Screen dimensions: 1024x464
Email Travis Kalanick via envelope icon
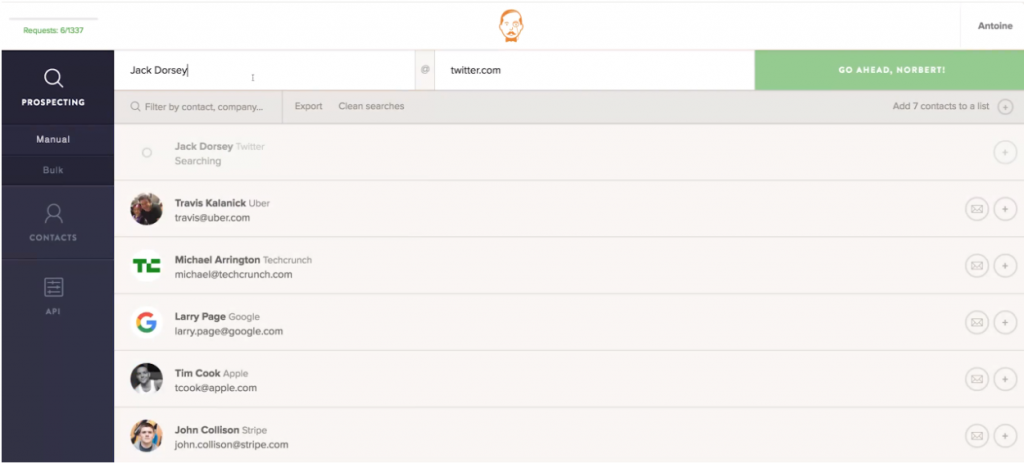[976, 210]
